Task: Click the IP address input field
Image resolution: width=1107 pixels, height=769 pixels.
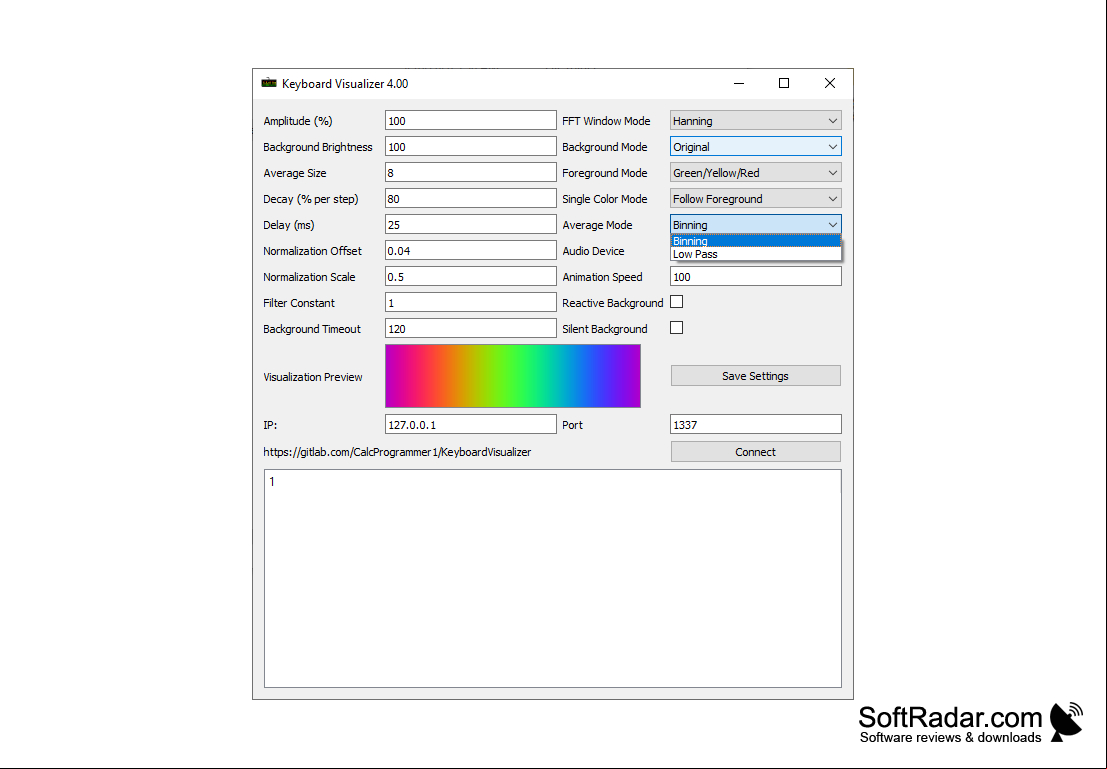Action: tap(471, 424)
